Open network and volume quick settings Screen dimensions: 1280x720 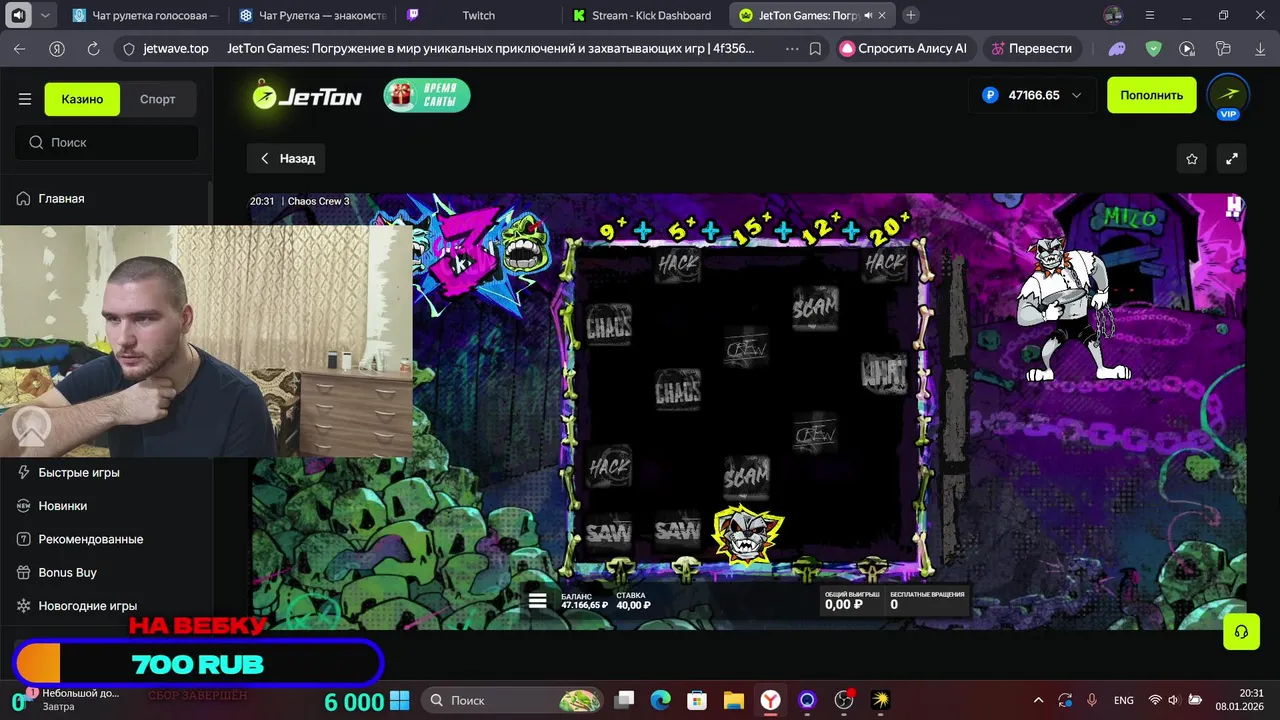(1174, 700)
